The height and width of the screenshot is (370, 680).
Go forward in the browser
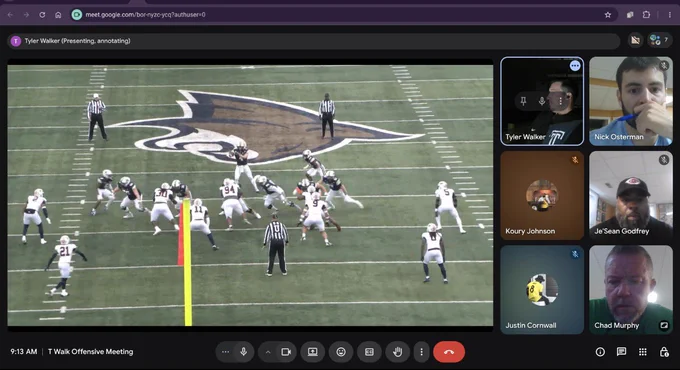26,15
